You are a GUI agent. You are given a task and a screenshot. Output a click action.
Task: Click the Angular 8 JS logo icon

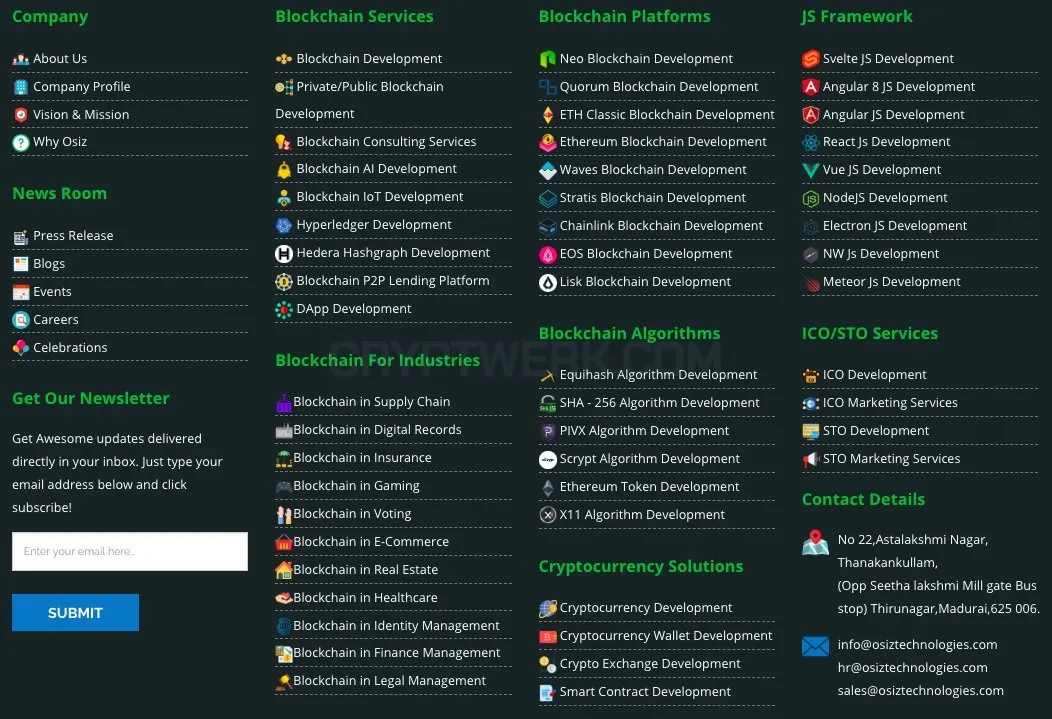(810, 87)
